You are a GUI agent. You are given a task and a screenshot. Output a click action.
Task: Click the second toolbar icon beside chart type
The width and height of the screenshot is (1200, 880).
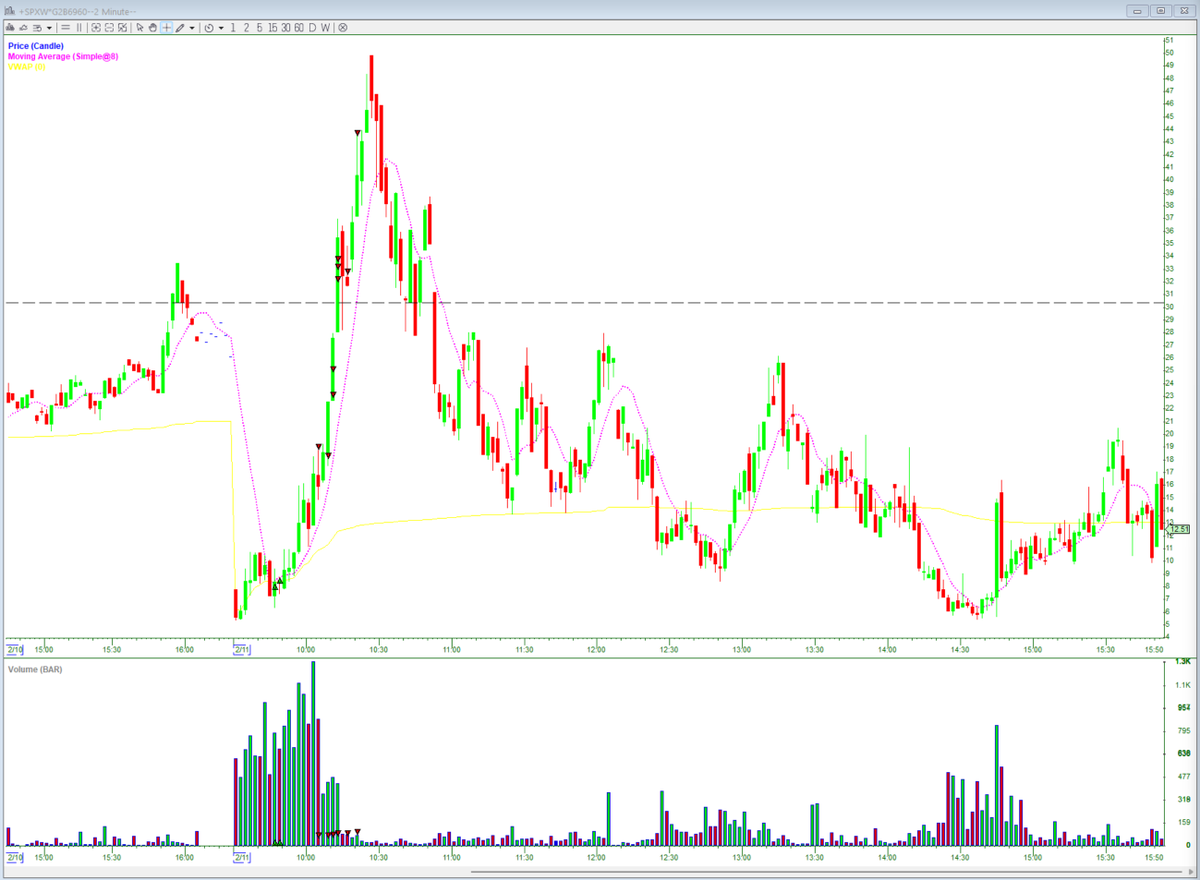pyautogui.click(x=23, y=28)
